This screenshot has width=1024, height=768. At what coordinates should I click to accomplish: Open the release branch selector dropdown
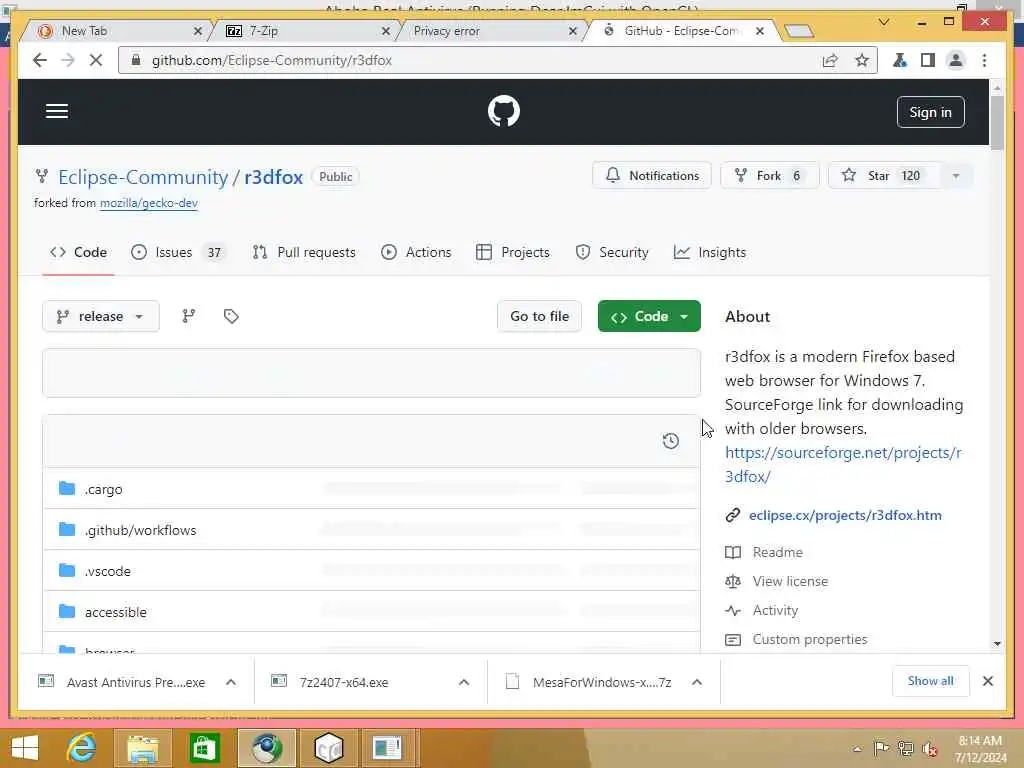(x=101, y=316)
